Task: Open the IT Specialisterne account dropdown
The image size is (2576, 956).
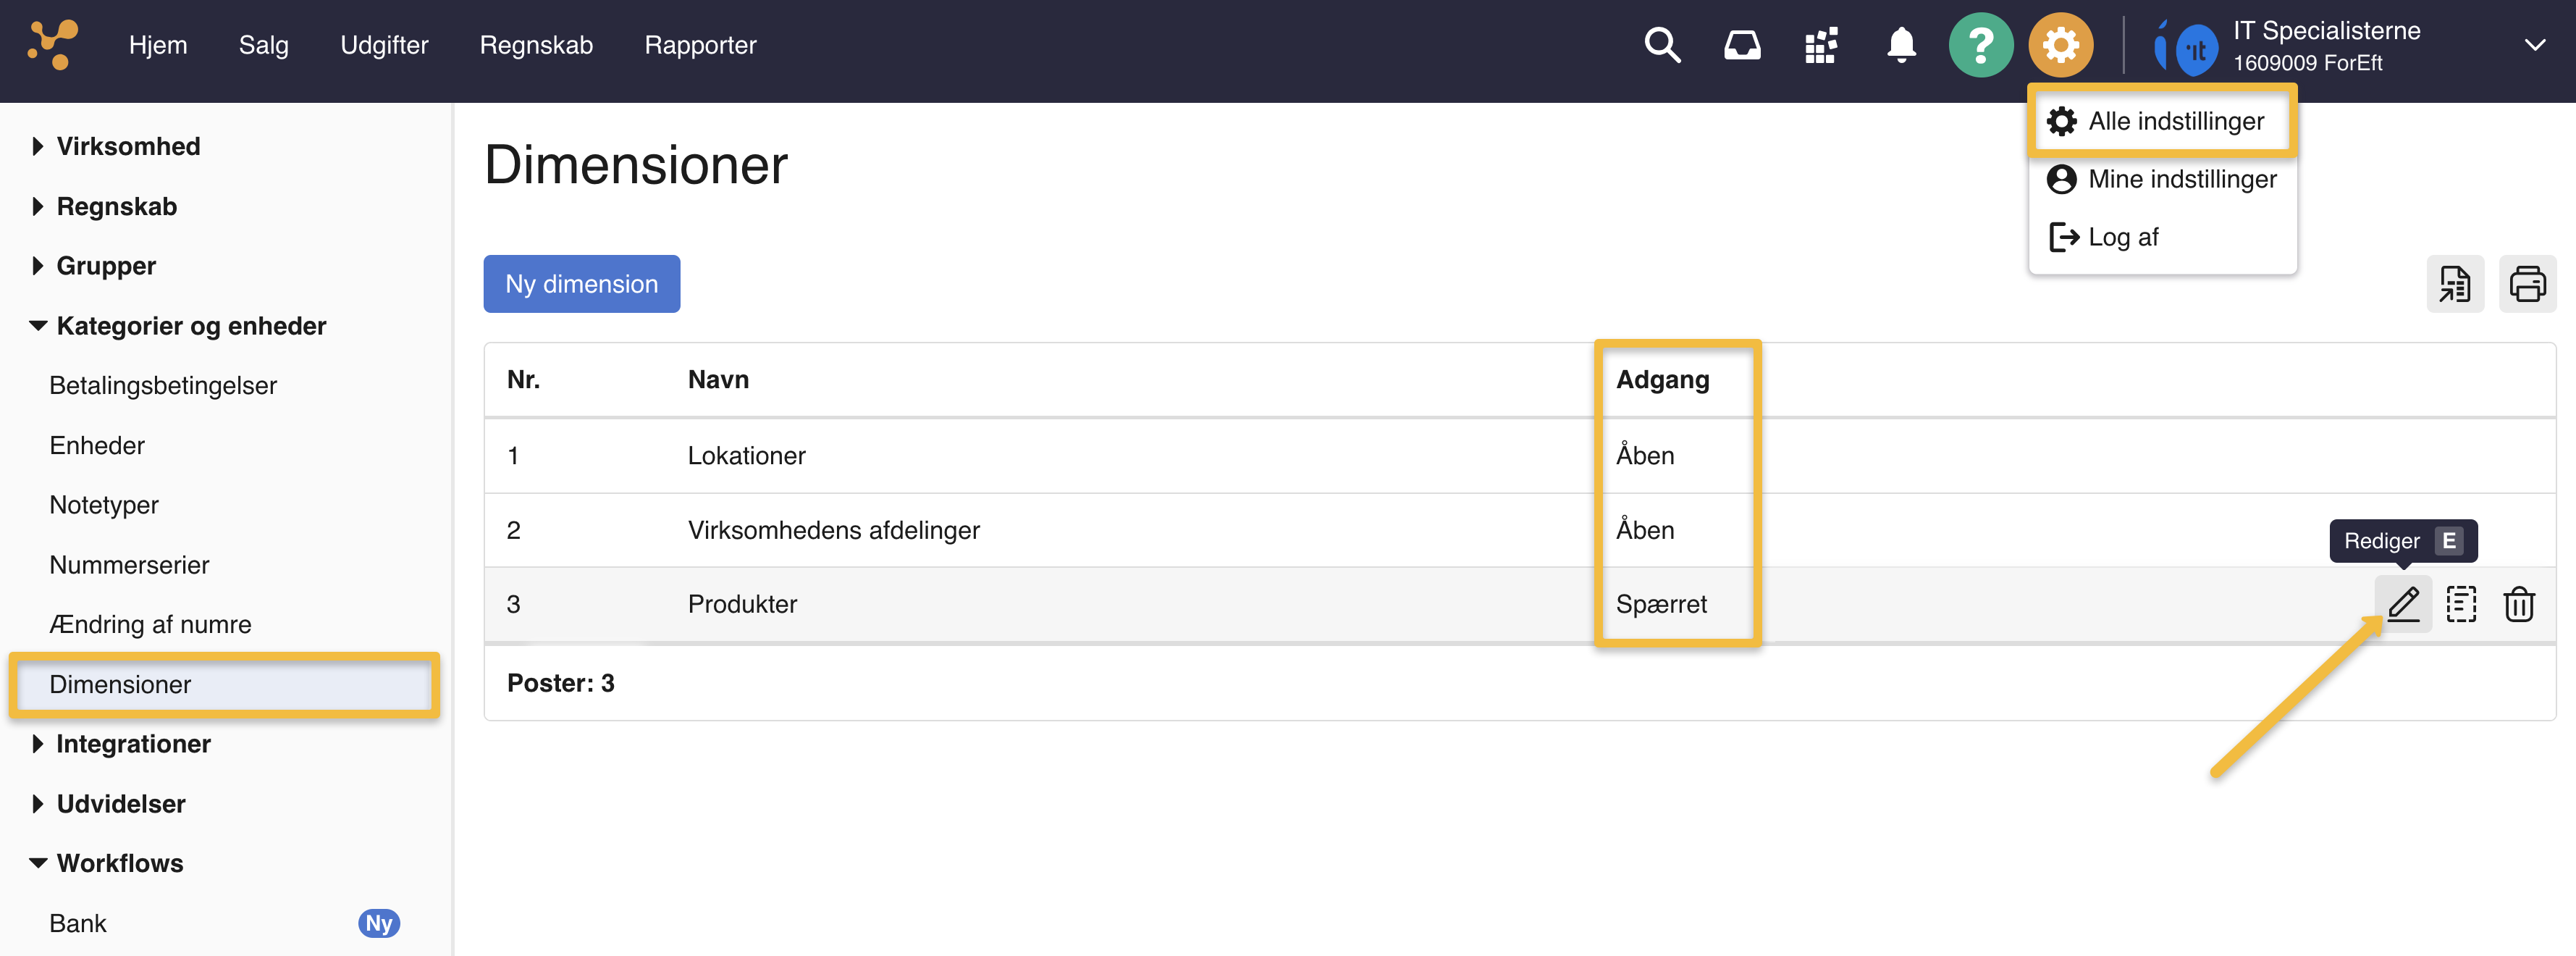Action: 2534,45
